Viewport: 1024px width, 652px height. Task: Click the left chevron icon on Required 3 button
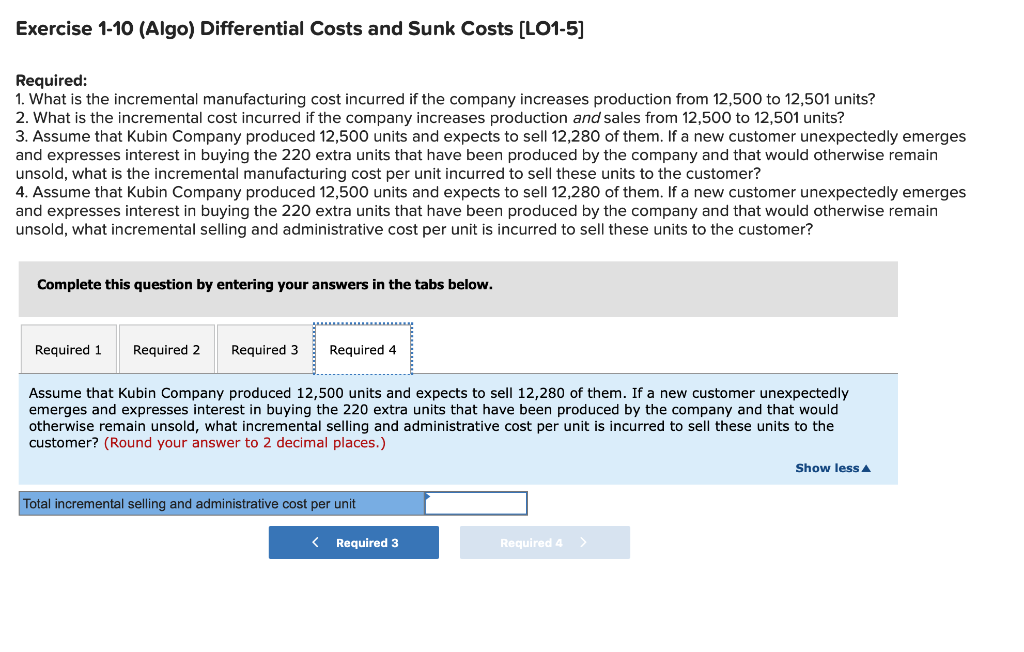pos(315,542)
